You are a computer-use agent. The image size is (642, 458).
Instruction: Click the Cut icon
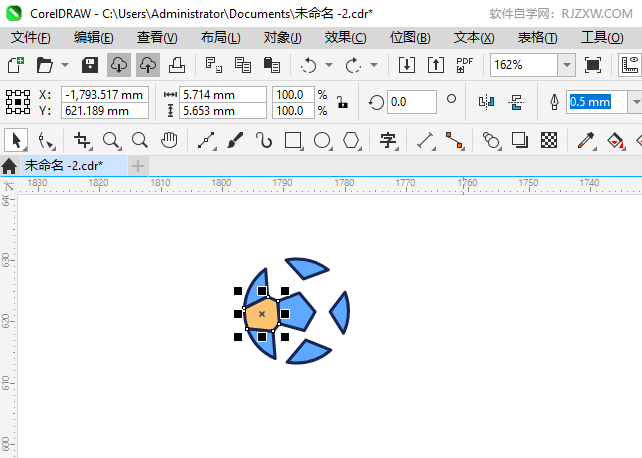click(x=213, y=65)
